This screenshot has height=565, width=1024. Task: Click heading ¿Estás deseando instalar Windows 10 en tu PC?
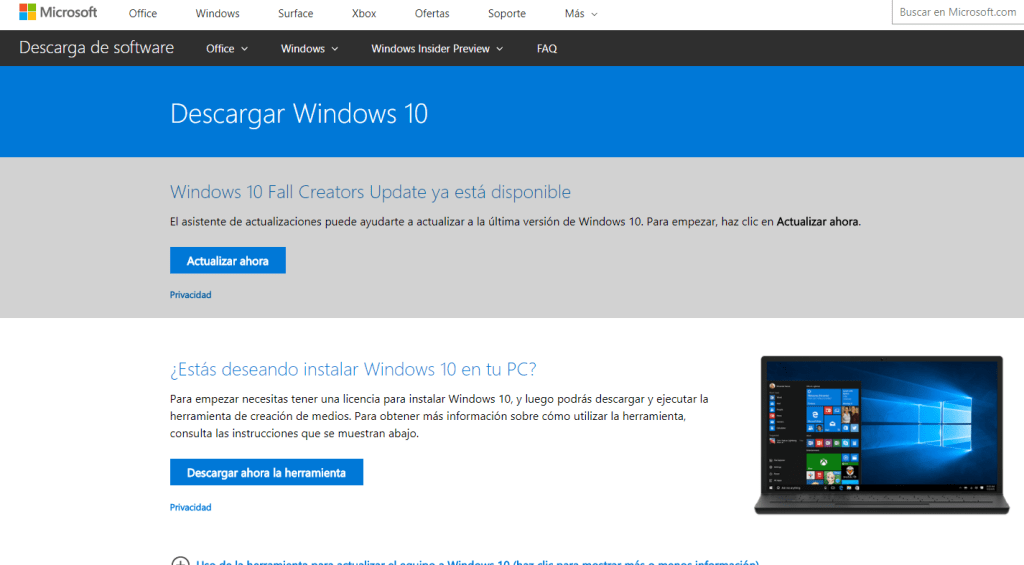point(353,369)
